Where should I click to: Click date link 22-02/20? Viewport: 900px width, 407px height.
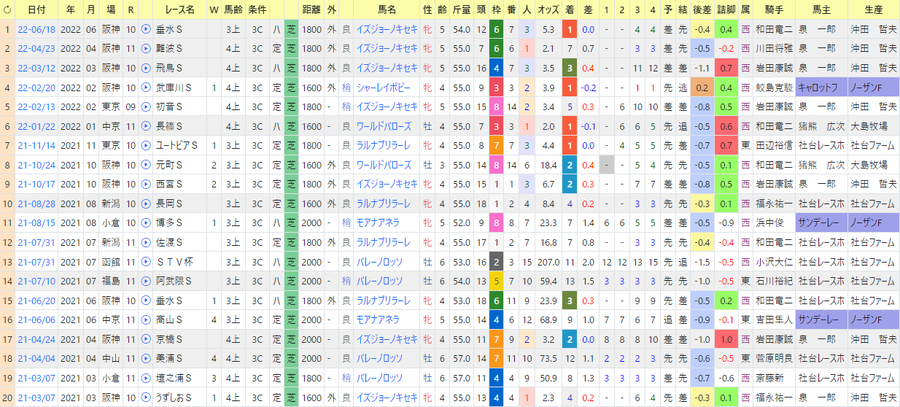click(37, 88)
